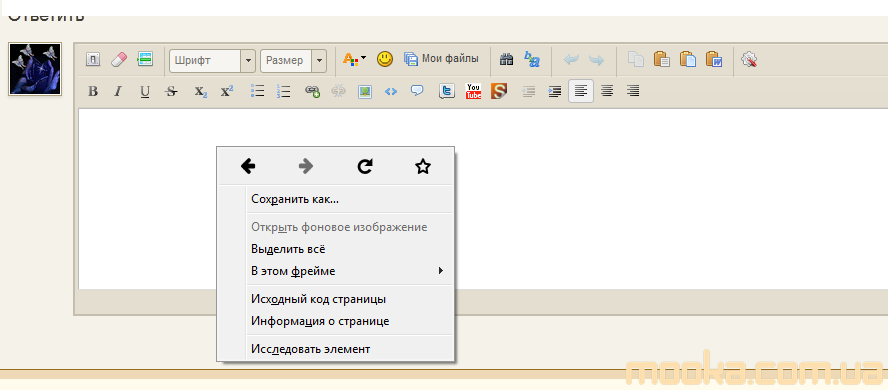The image size is (888, 390).
Task: Insert a bulleted list
Action: [x=258, y=91]
